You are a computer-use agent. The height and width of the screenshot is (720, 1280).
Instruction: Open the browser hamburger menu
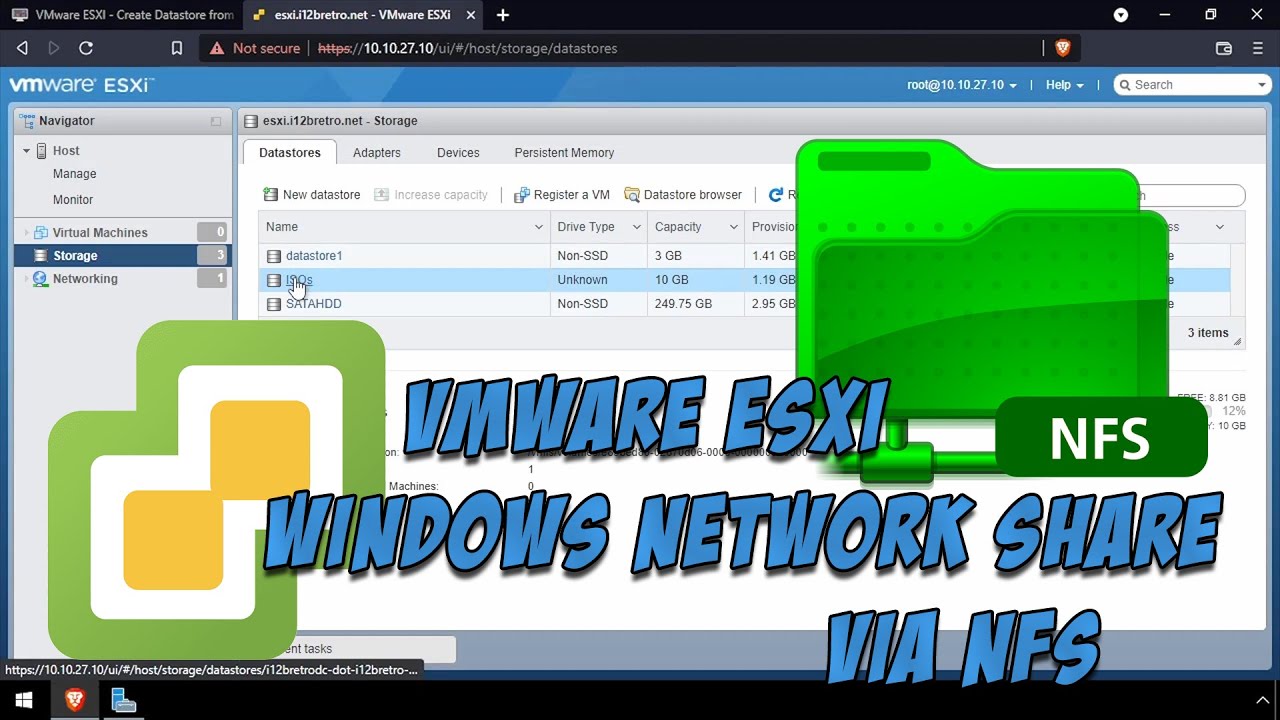tap(1258, 48)
